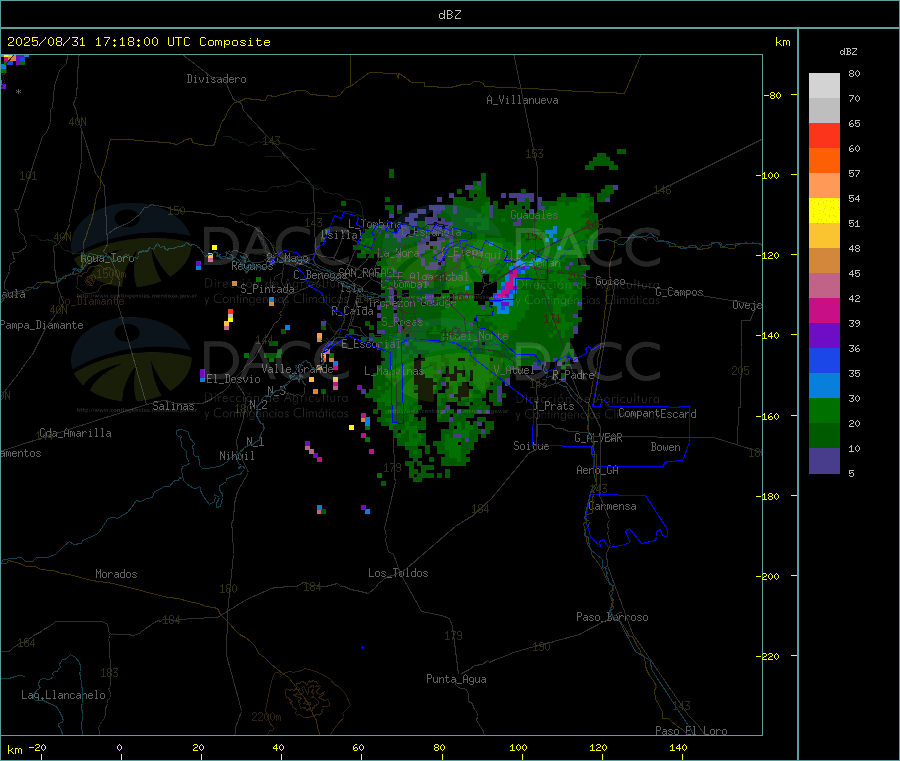Select the '-20' horizontal axis tick label
Viewport: 900px width, 761px height.
pyautogui.click(x=38, y=747)
